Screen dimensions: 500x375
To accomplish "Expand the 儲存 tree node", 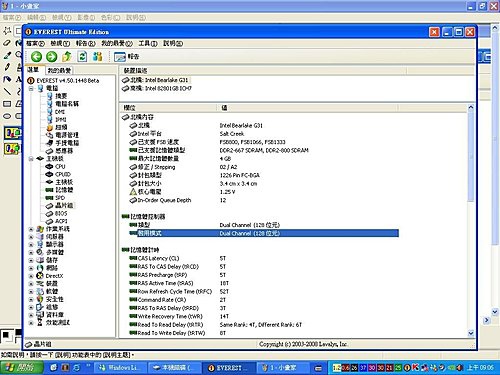I will (31, 260).
